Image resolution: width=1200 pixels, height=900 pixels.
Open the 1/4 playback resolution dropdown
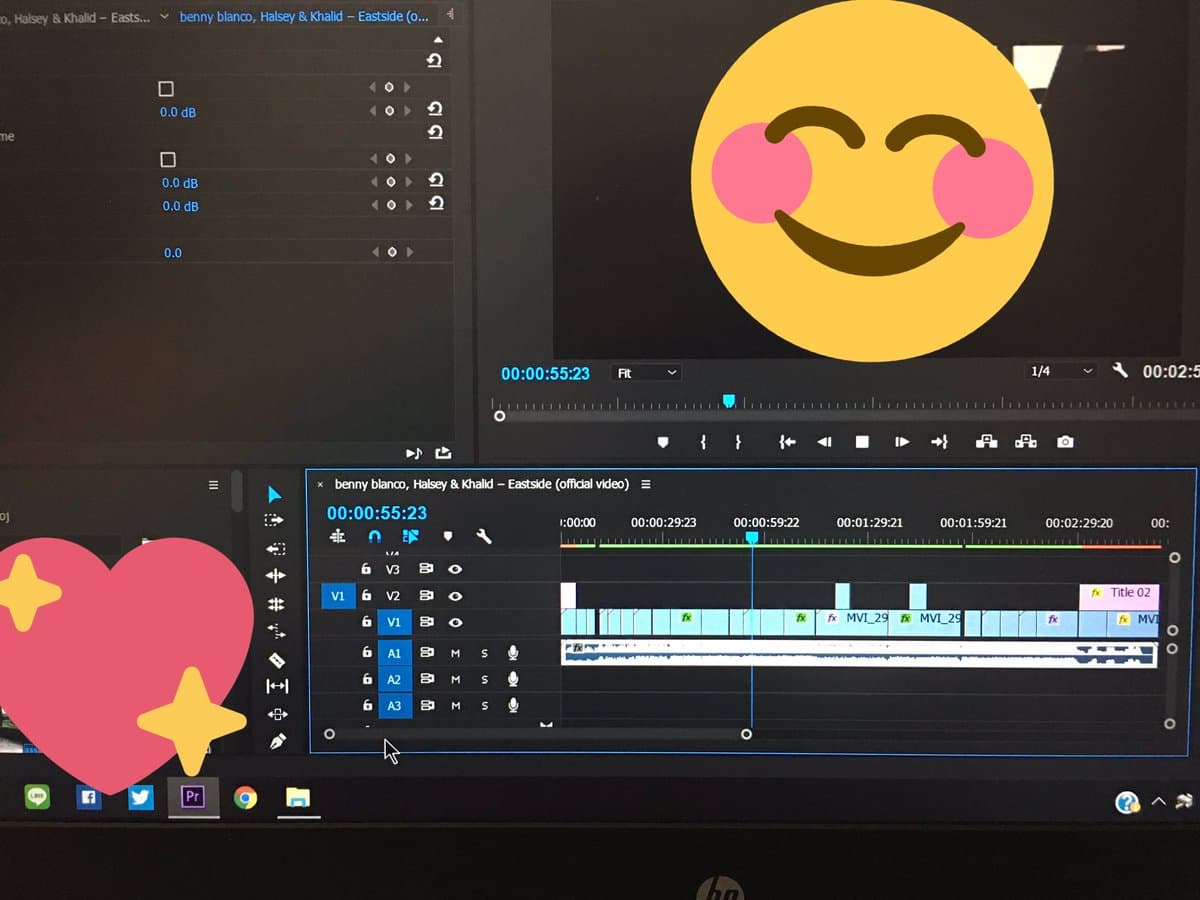pos(1060,371)
